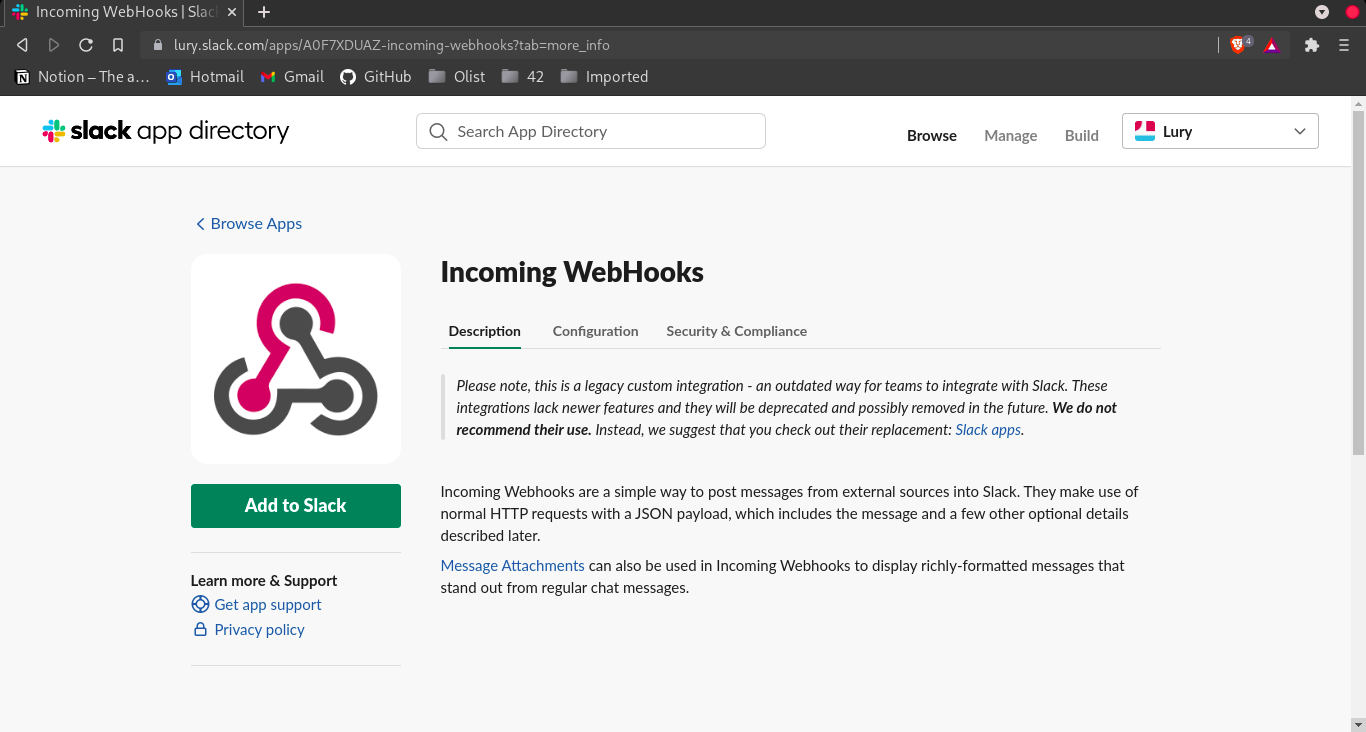This screenshot has height=732, width=1366.
Task: Switch to the Configuration tab
Action: point(595,331)
